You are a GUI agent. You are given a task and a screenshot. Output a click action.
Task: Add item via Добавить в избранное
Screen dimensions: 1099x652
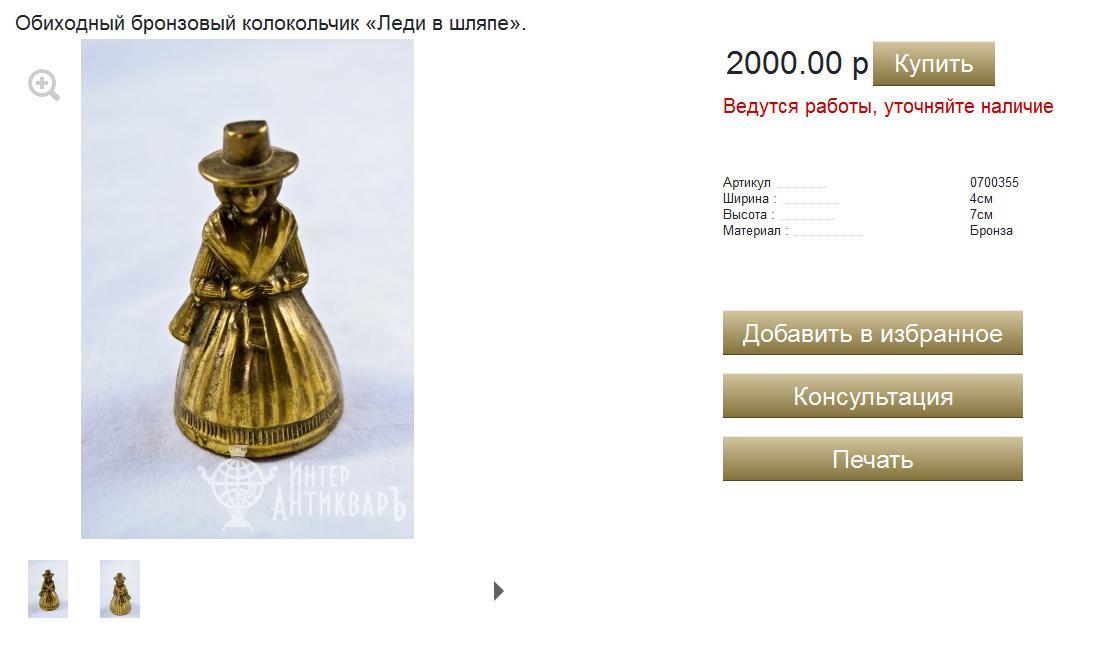coord(873,333)
